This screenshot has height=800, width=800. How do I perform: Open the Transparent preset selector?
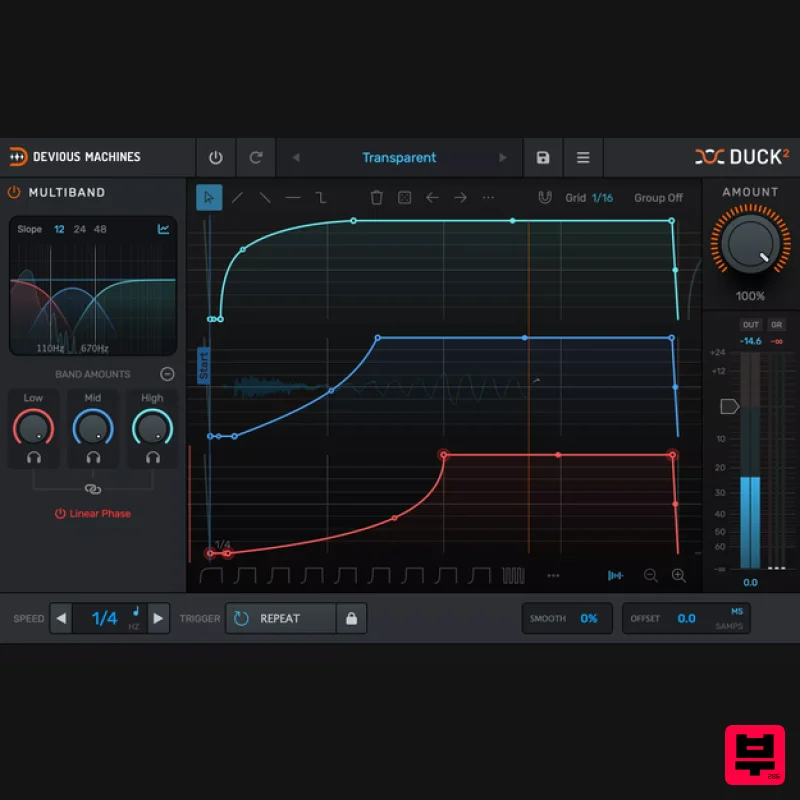coord(399,158)
